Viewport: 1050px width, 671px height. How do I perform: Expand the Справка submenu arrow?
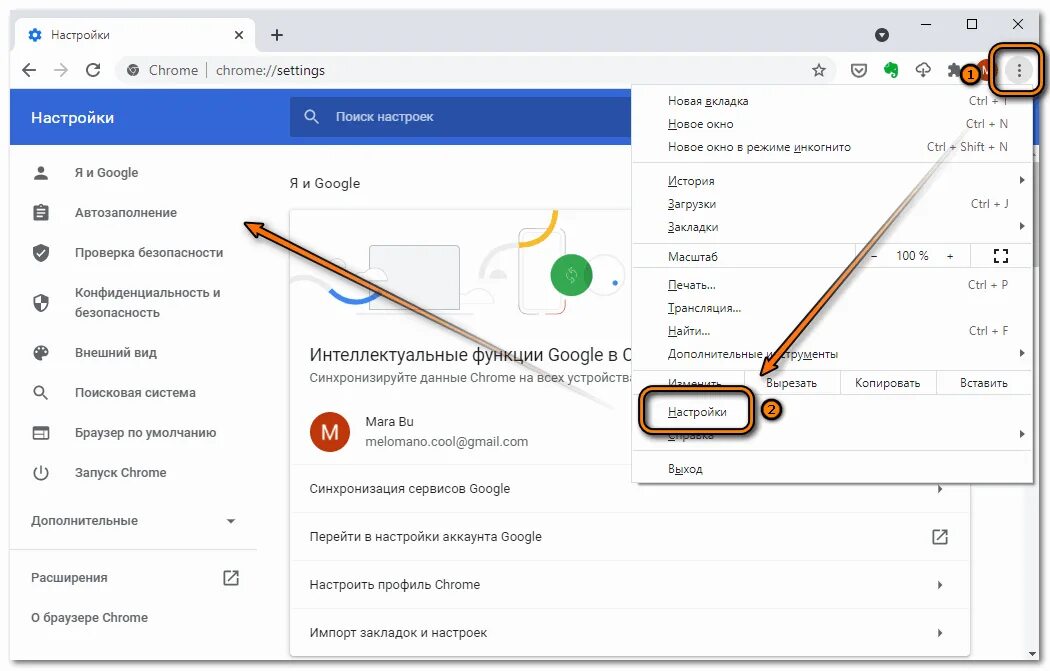(x=1022, y=434)
